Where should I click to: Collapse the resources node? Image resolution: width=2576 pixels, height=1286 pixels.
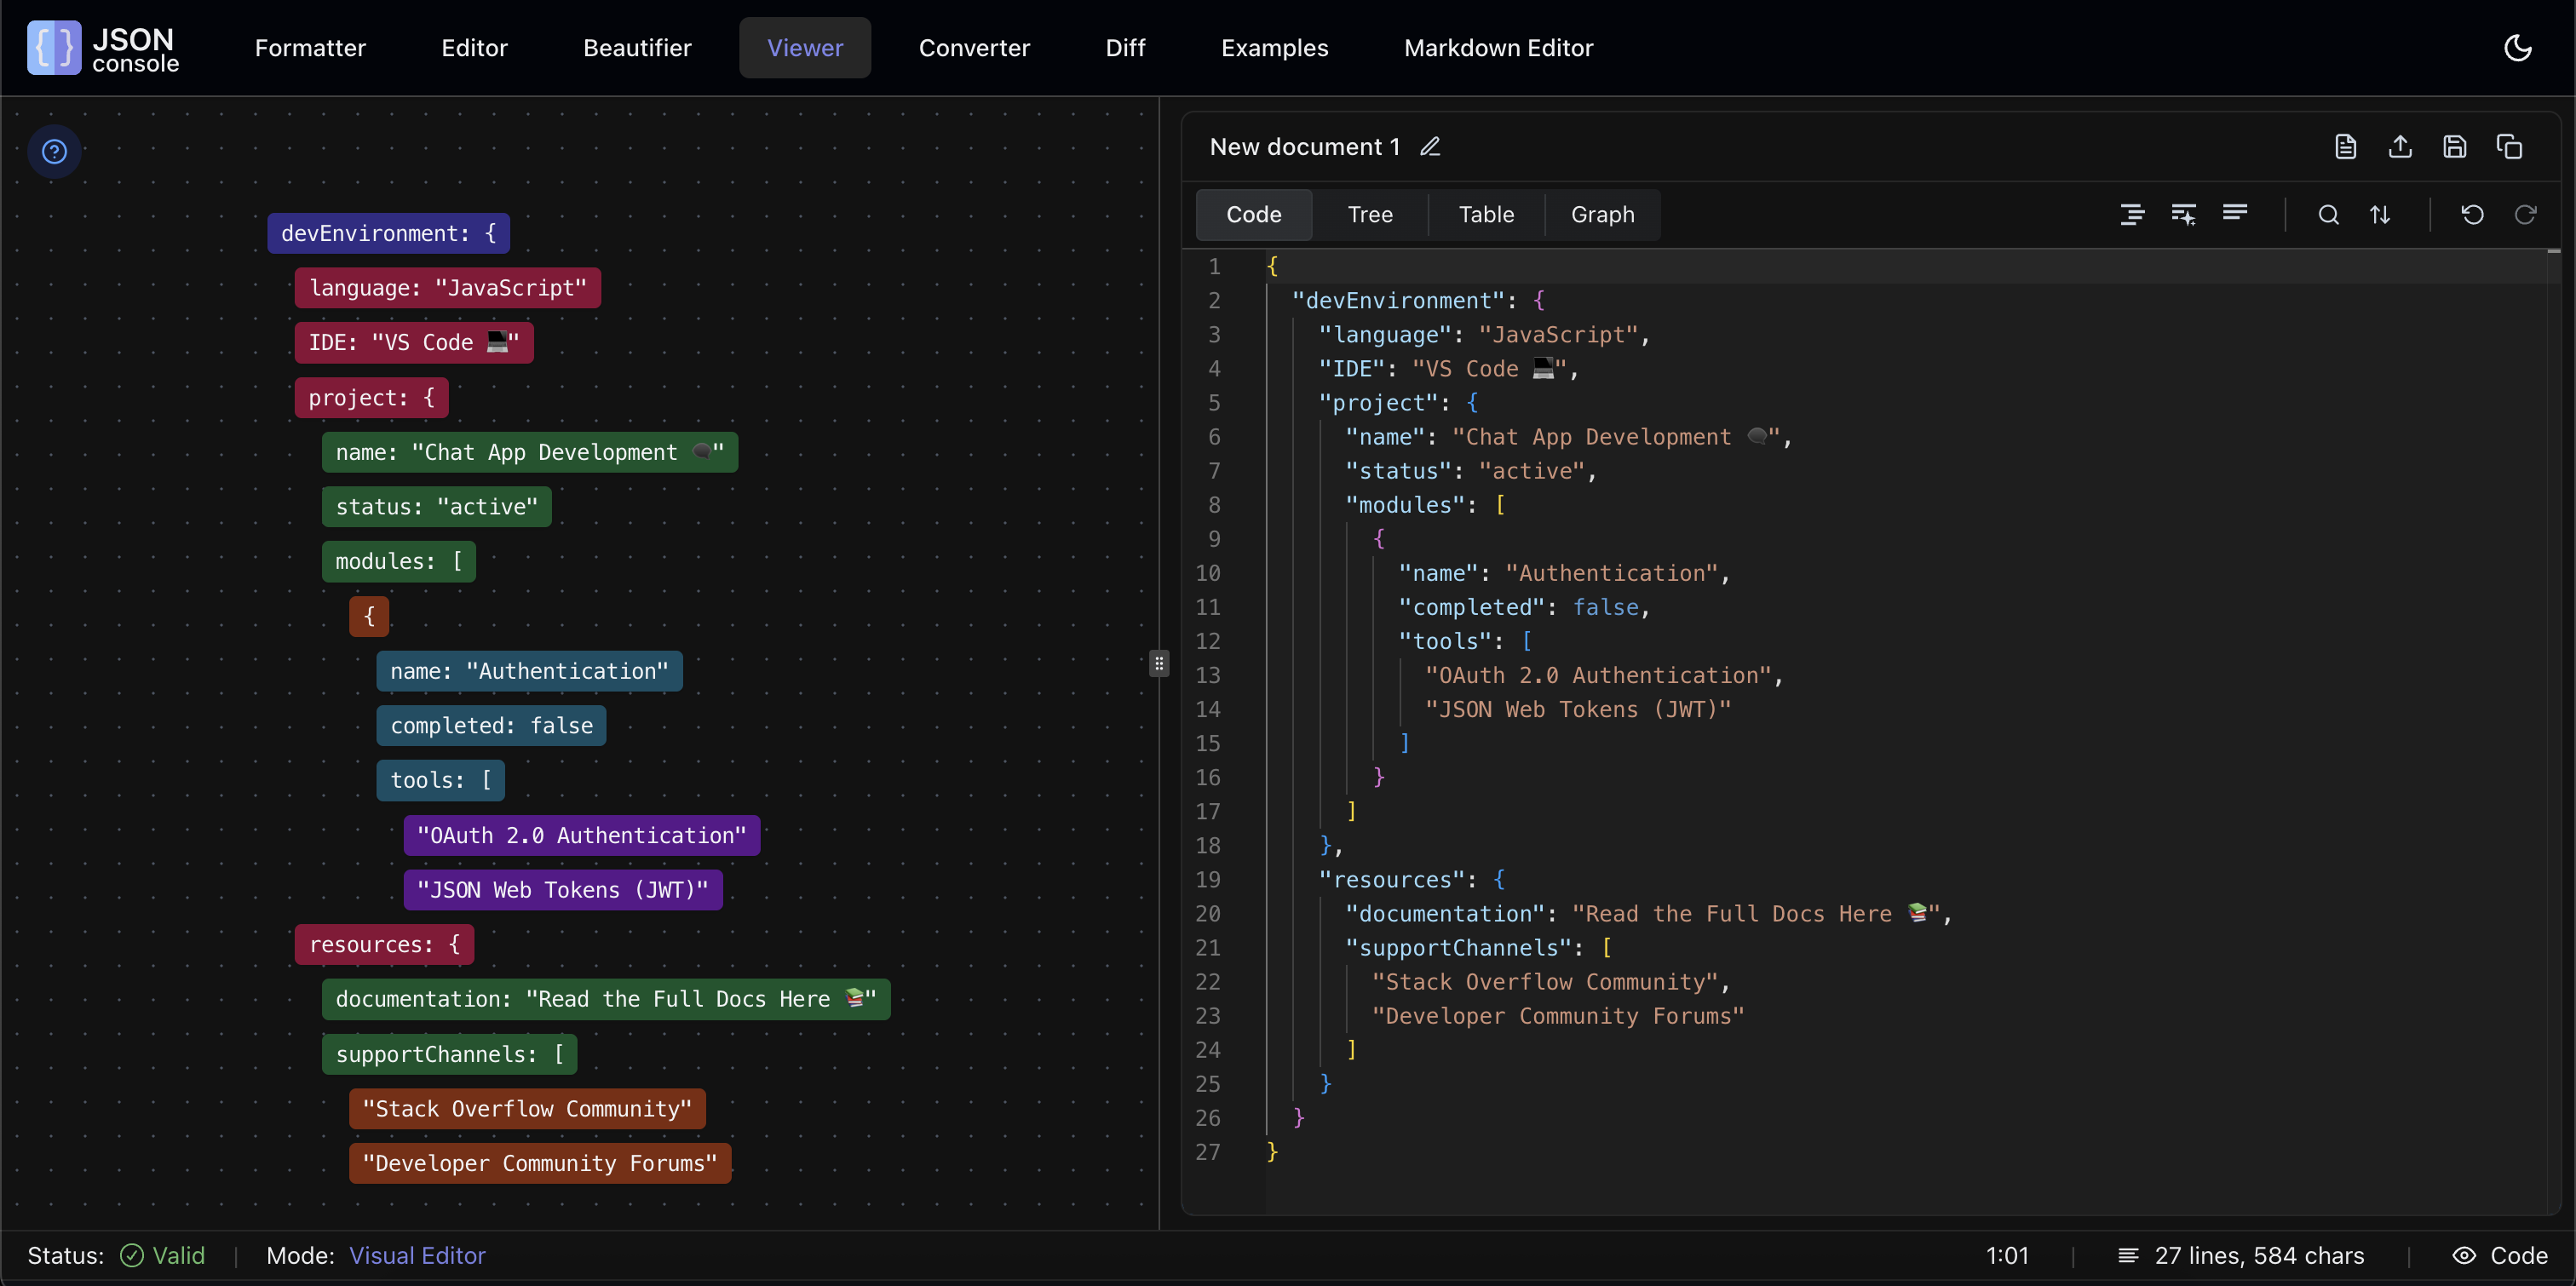384,944
